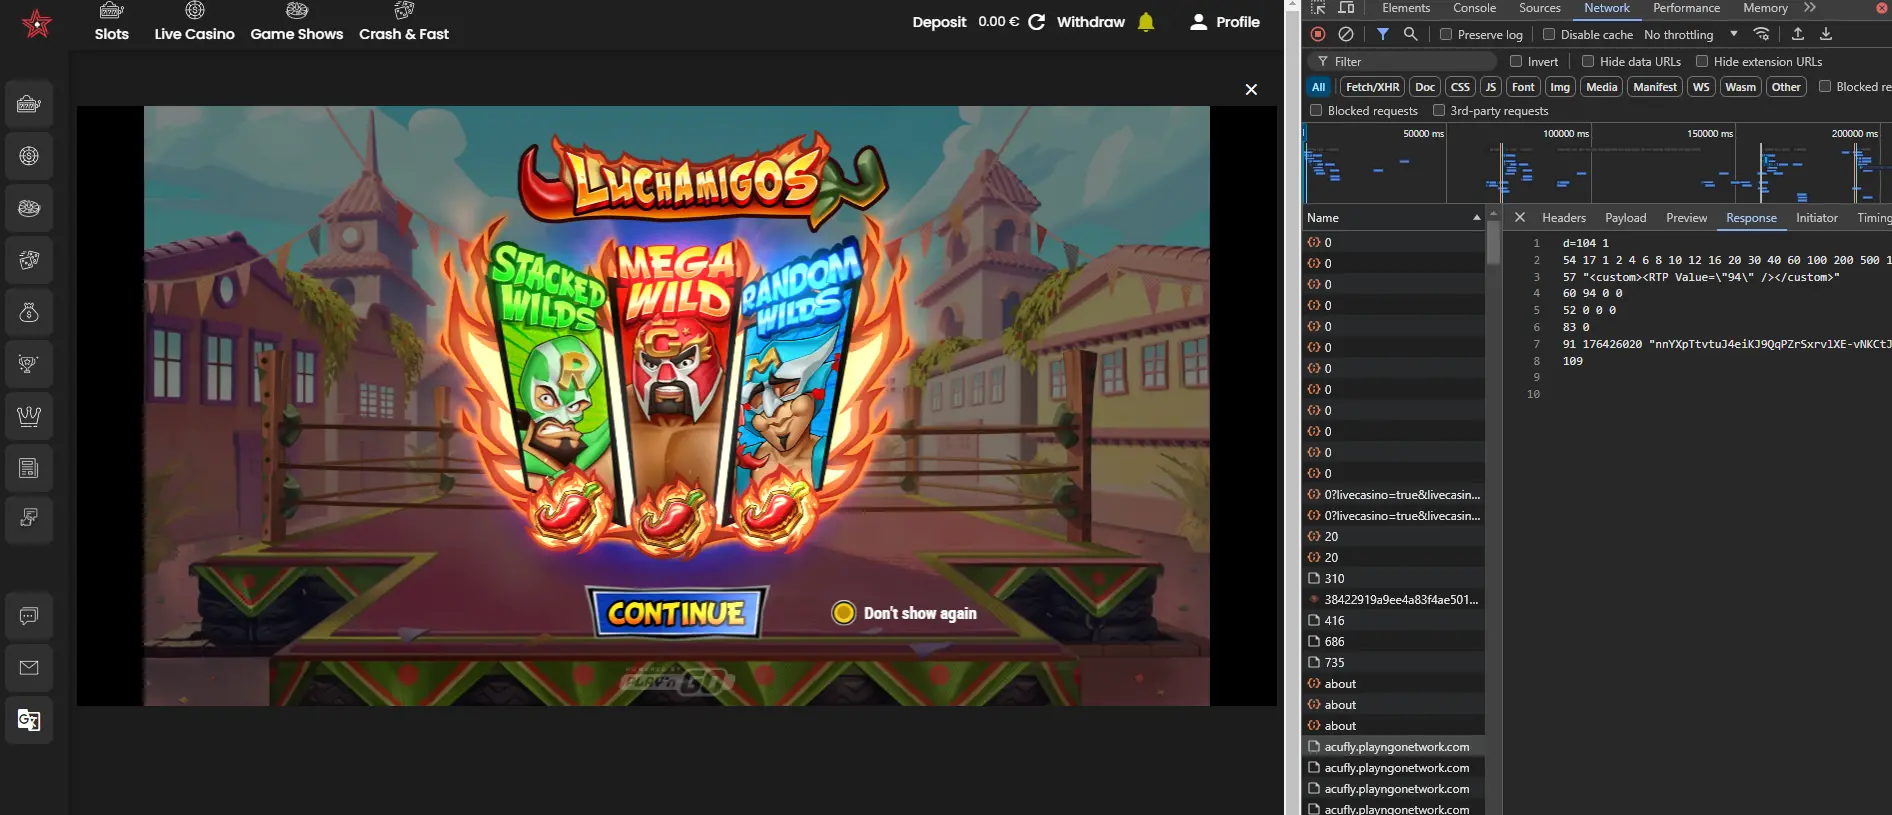Viewport: 1892px width, 815px height.
Task: Check the Blocked response cookies checkbox
Action: point(1825,86)
